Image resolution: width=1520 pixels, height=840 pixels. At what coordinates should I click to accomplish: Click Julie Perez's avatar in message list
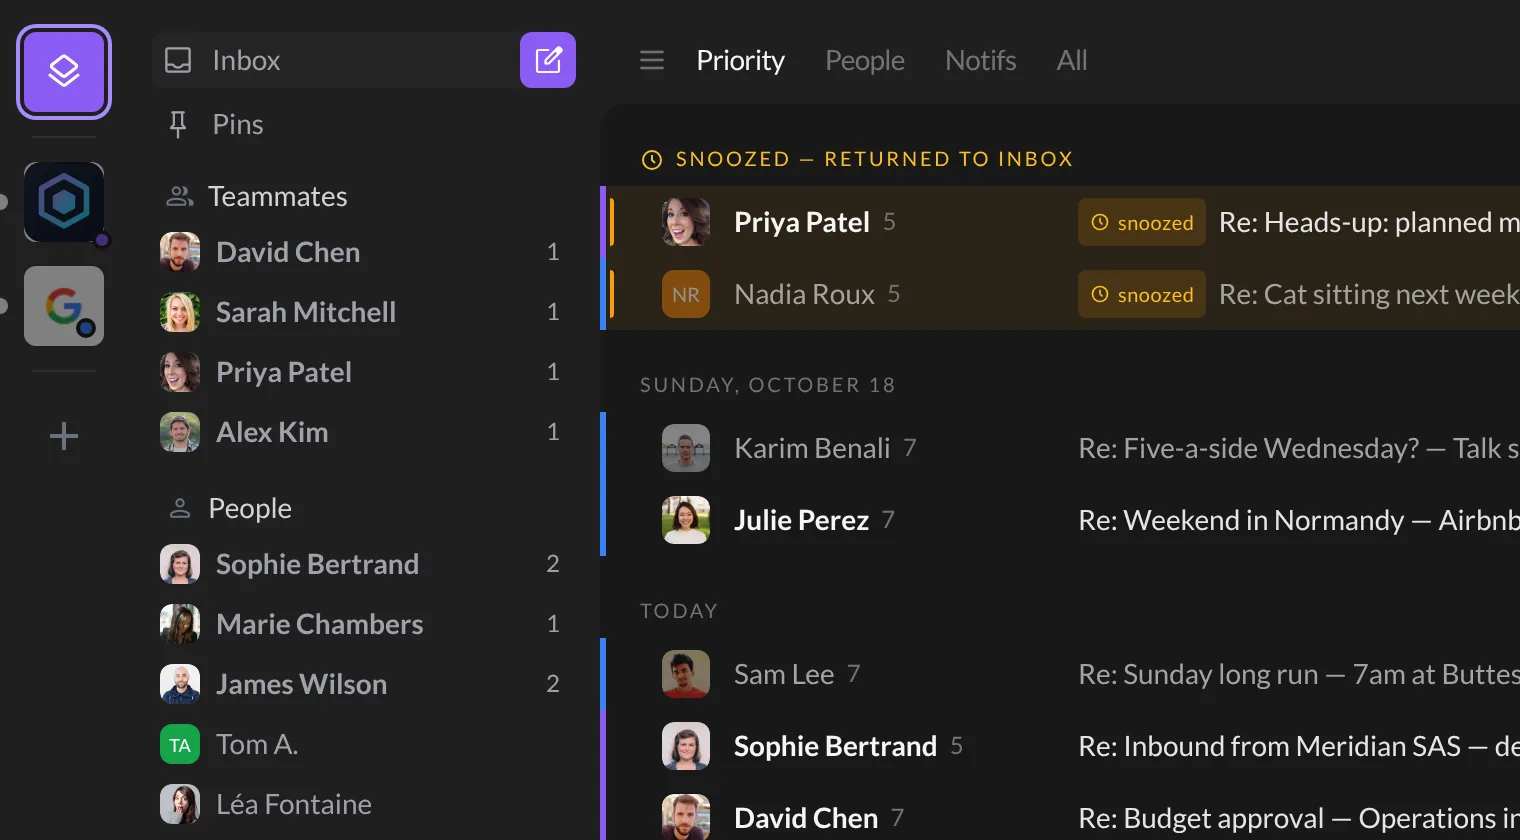tap(686, 520)
